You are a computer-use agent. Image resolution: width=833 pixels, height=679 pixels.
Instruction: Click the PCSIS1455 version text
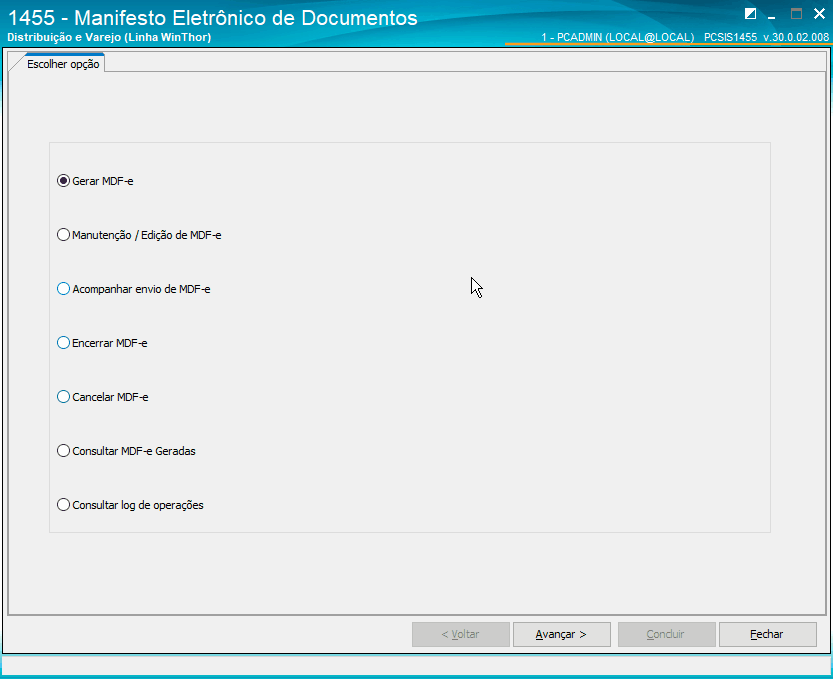coord(766,37)
